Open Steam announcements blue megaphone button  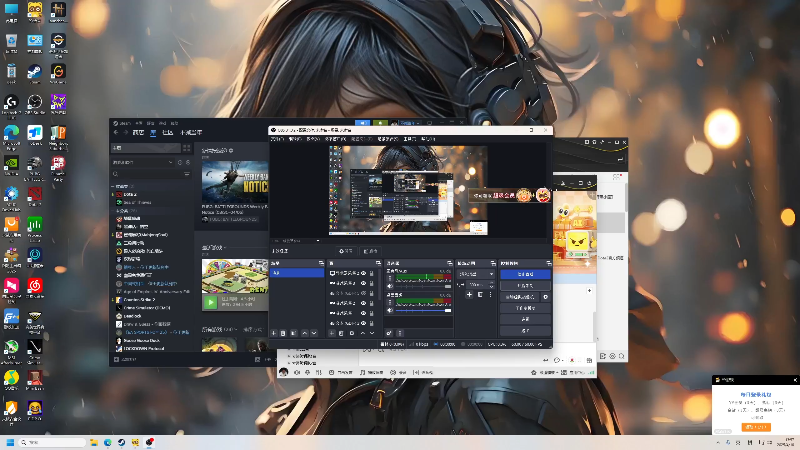362,123
